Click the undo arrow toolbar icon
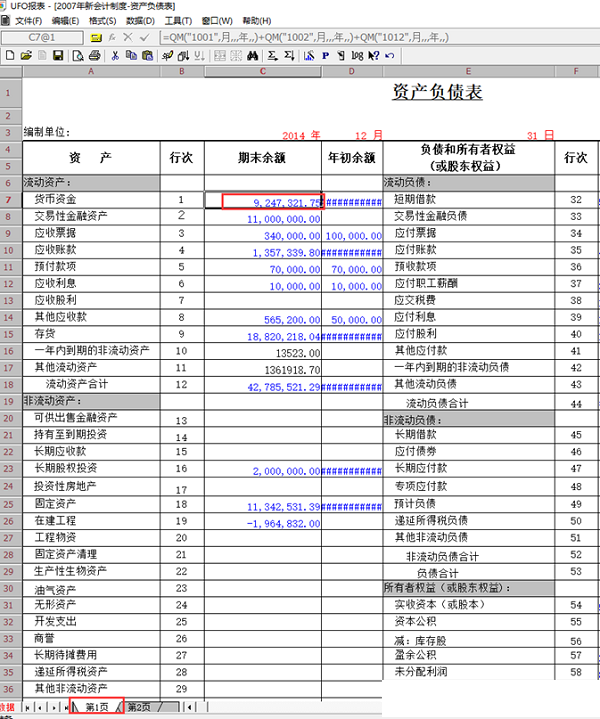Screen dimensions: 600x719 click(389, 55)
